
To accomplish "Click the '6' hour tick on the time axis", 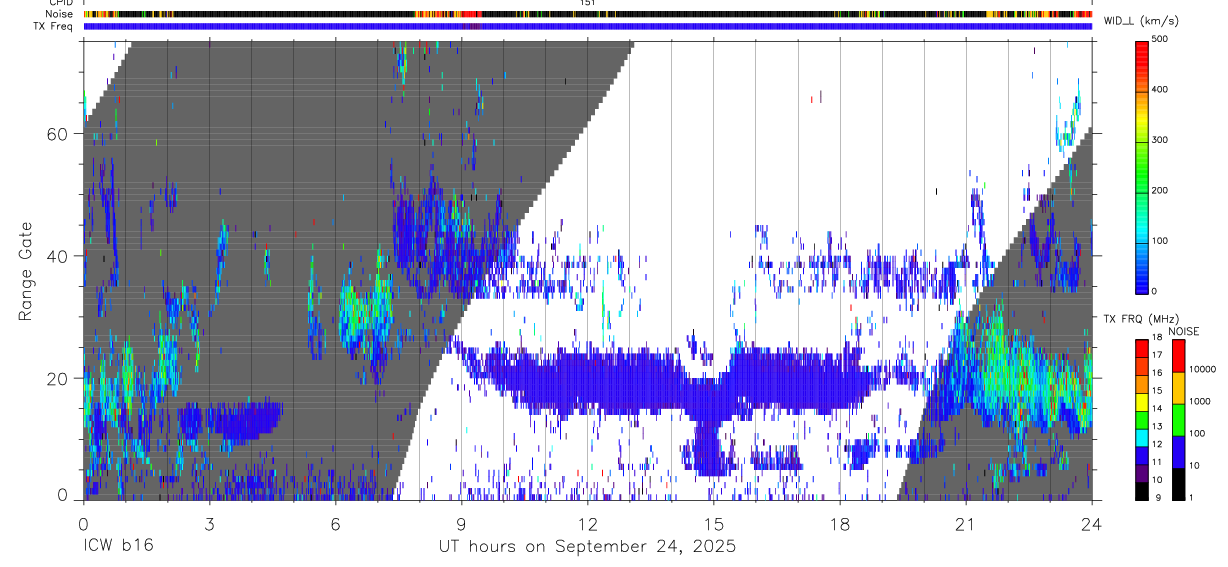I will pos(335,523).
